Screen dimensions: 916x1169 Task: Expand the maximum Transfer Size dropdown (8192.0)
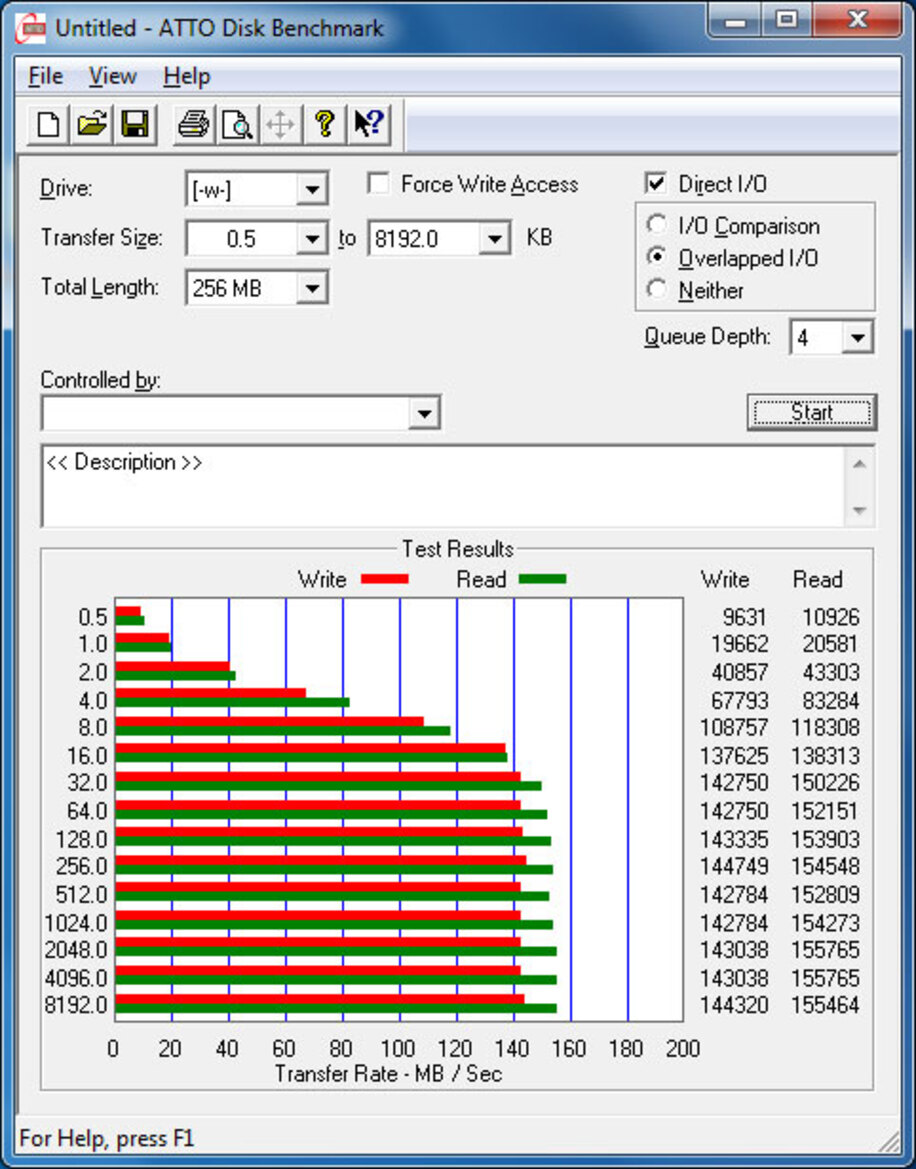pyautogui.click(x=493, y=239)
